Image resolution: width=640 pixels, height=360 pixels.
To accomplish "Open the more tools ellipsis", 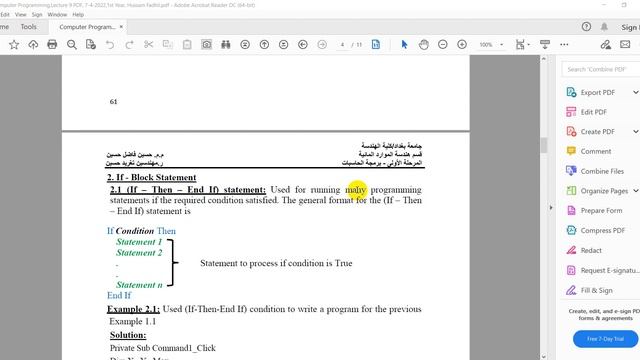I will coord(564,44).
